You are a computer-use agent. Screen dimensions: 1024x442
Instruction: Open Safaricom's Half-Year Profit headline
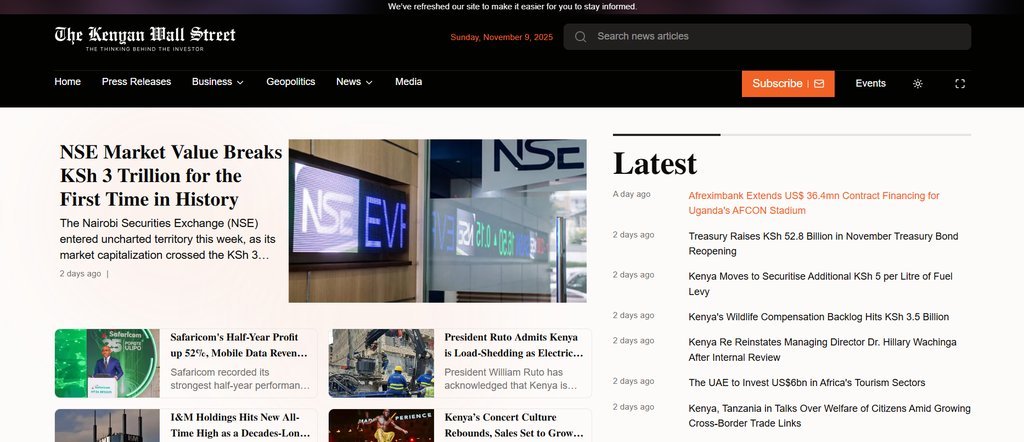(238, 345)
